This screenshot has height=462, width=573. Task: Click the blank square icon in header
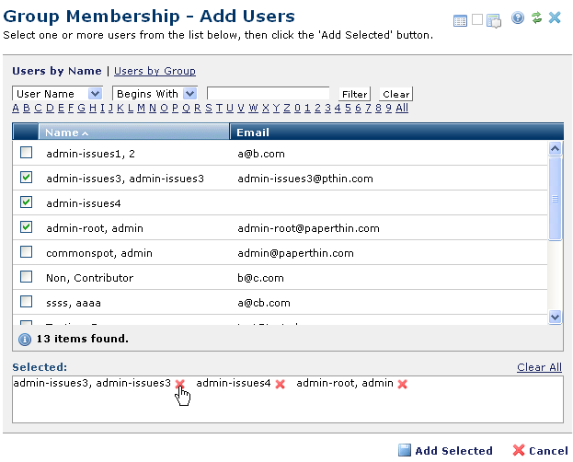tap(477, 19)
